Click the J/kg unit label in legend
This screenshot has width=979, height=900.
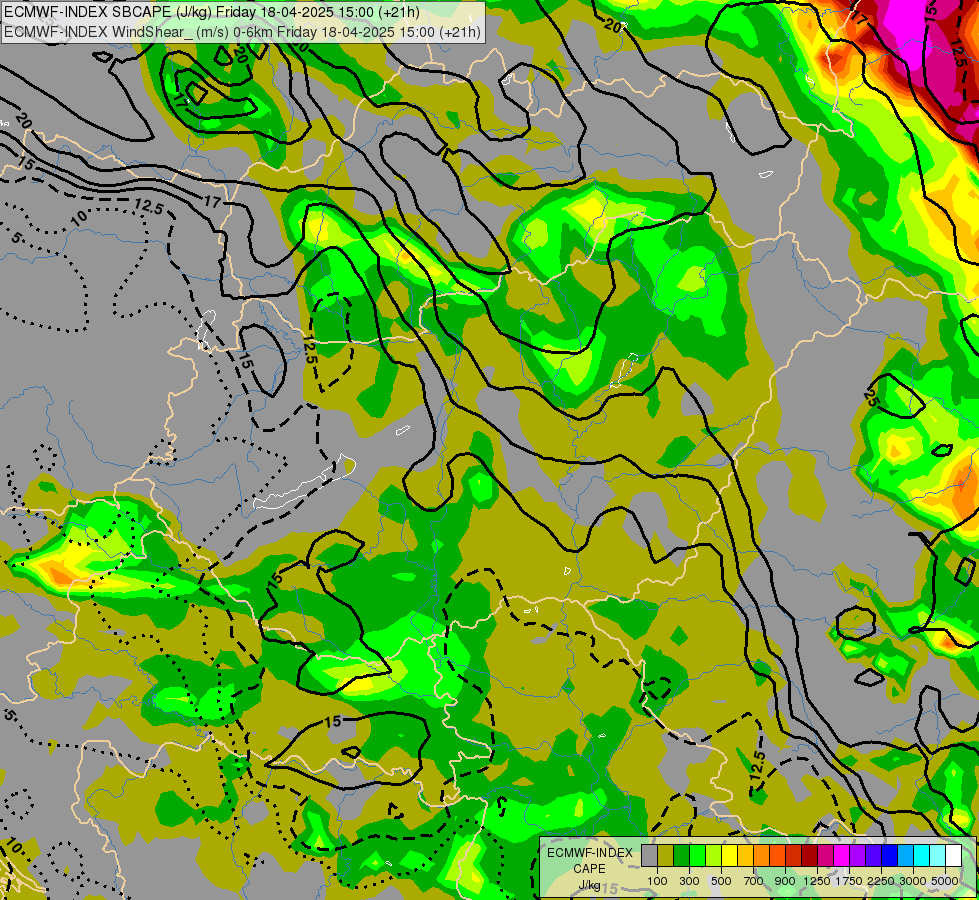(x=589, y=885)
